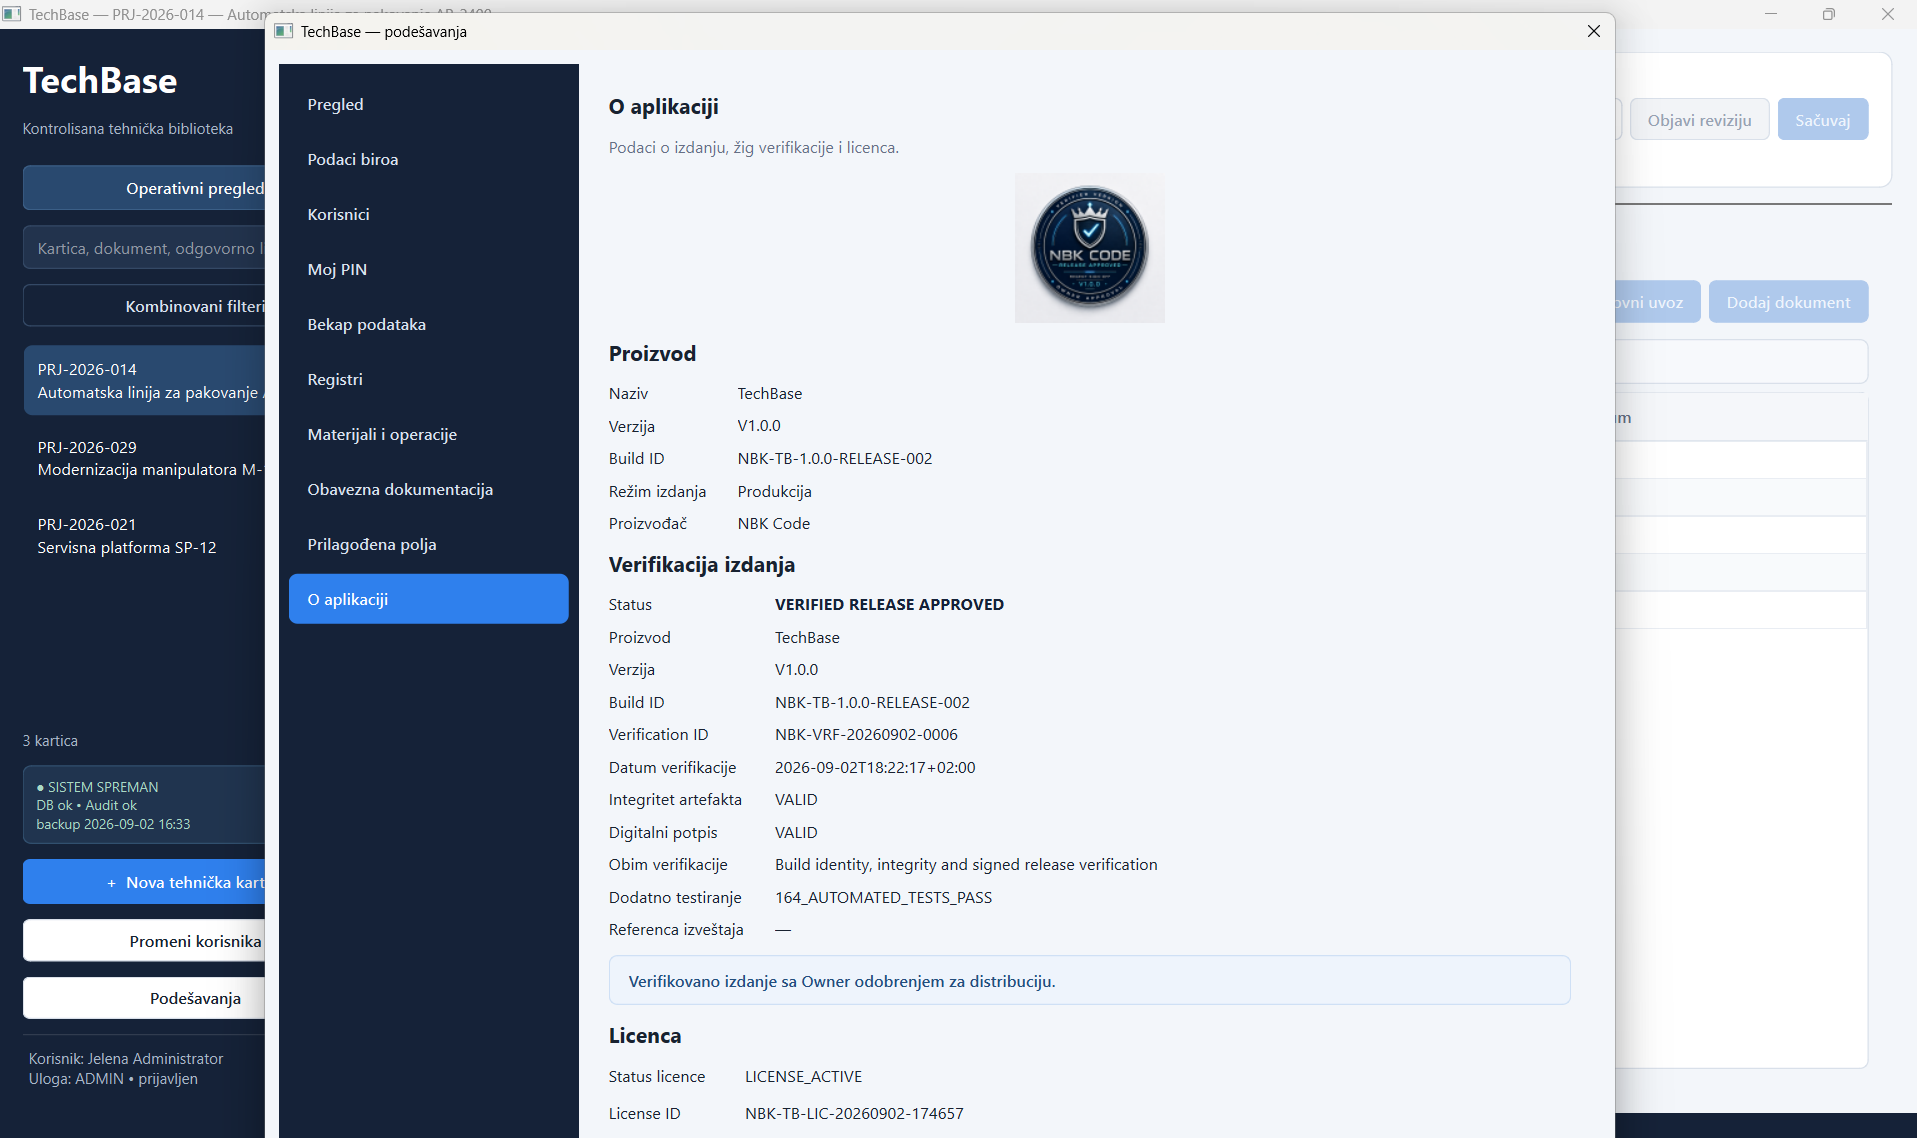Click the 3 kartica count label

[50, 741]
